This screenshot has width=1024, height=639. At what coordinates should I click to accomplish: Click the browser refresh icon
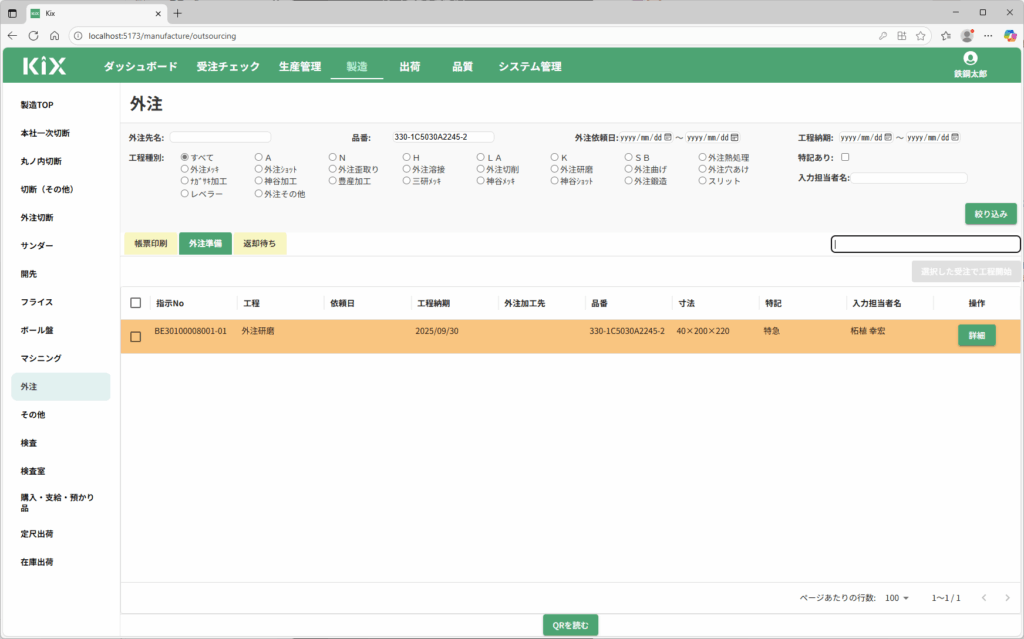pyautogui.click(x=33, y=35)
